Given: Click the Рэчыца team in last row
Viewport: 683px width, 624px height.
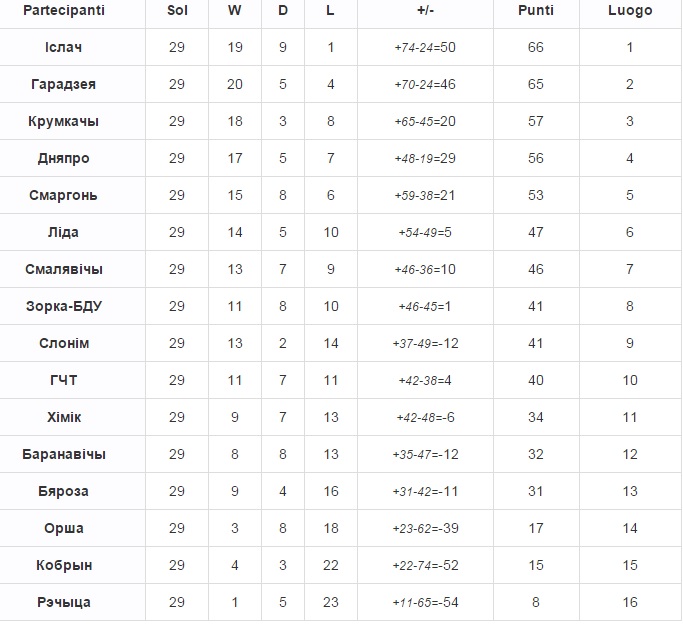Looking at the screenshot, I should [63, 603].
